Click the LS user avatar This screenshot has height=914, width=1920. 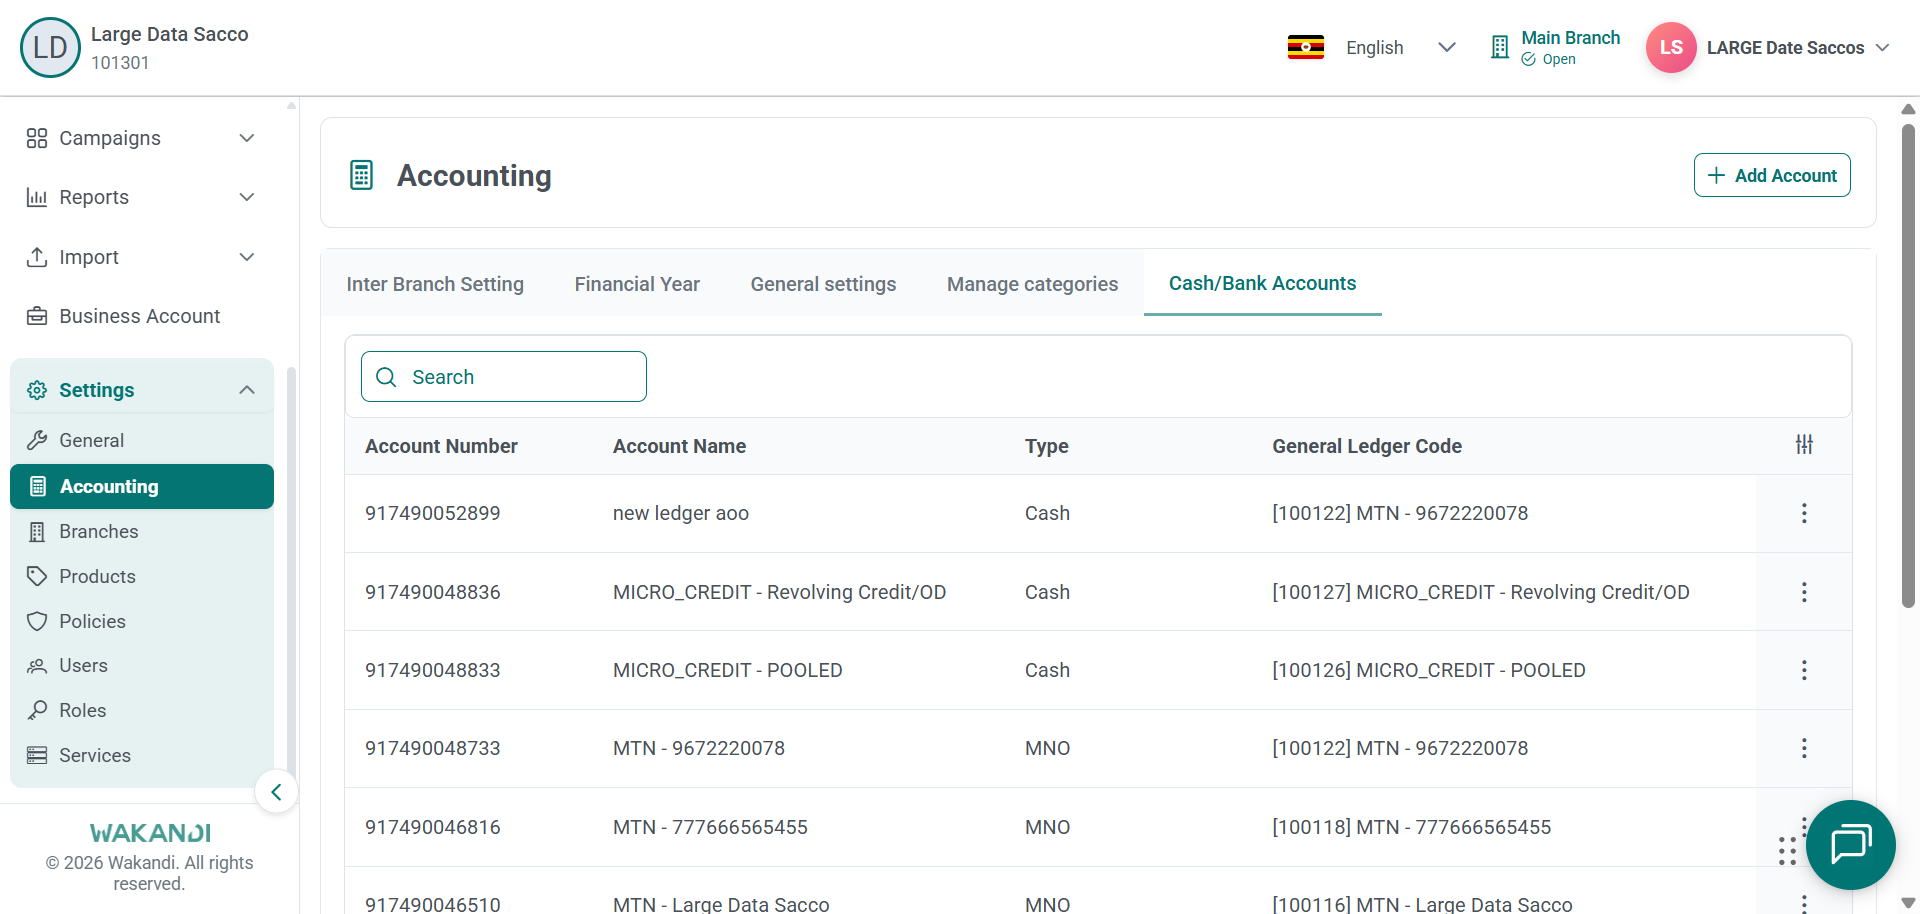point(1671,47)
